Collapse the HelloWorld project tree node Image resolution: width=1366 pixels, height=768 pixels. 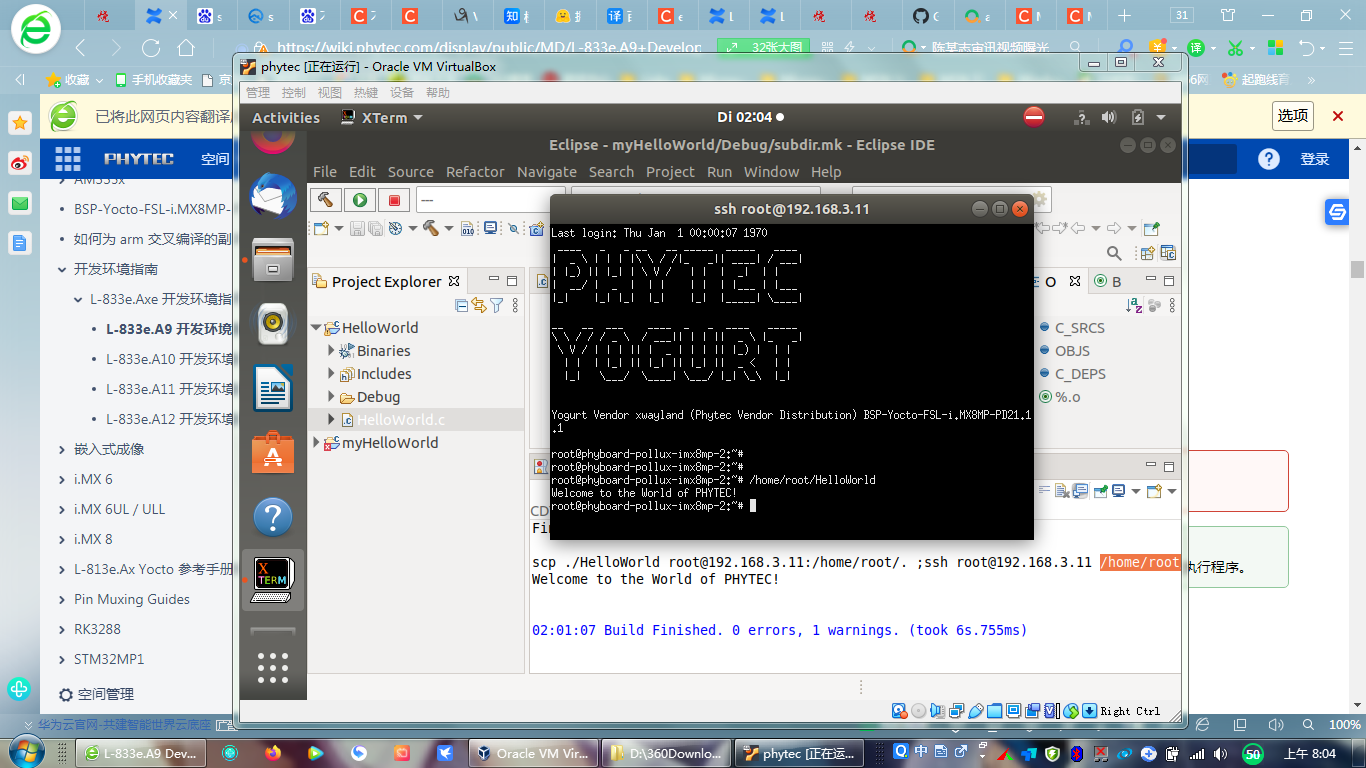316,328
